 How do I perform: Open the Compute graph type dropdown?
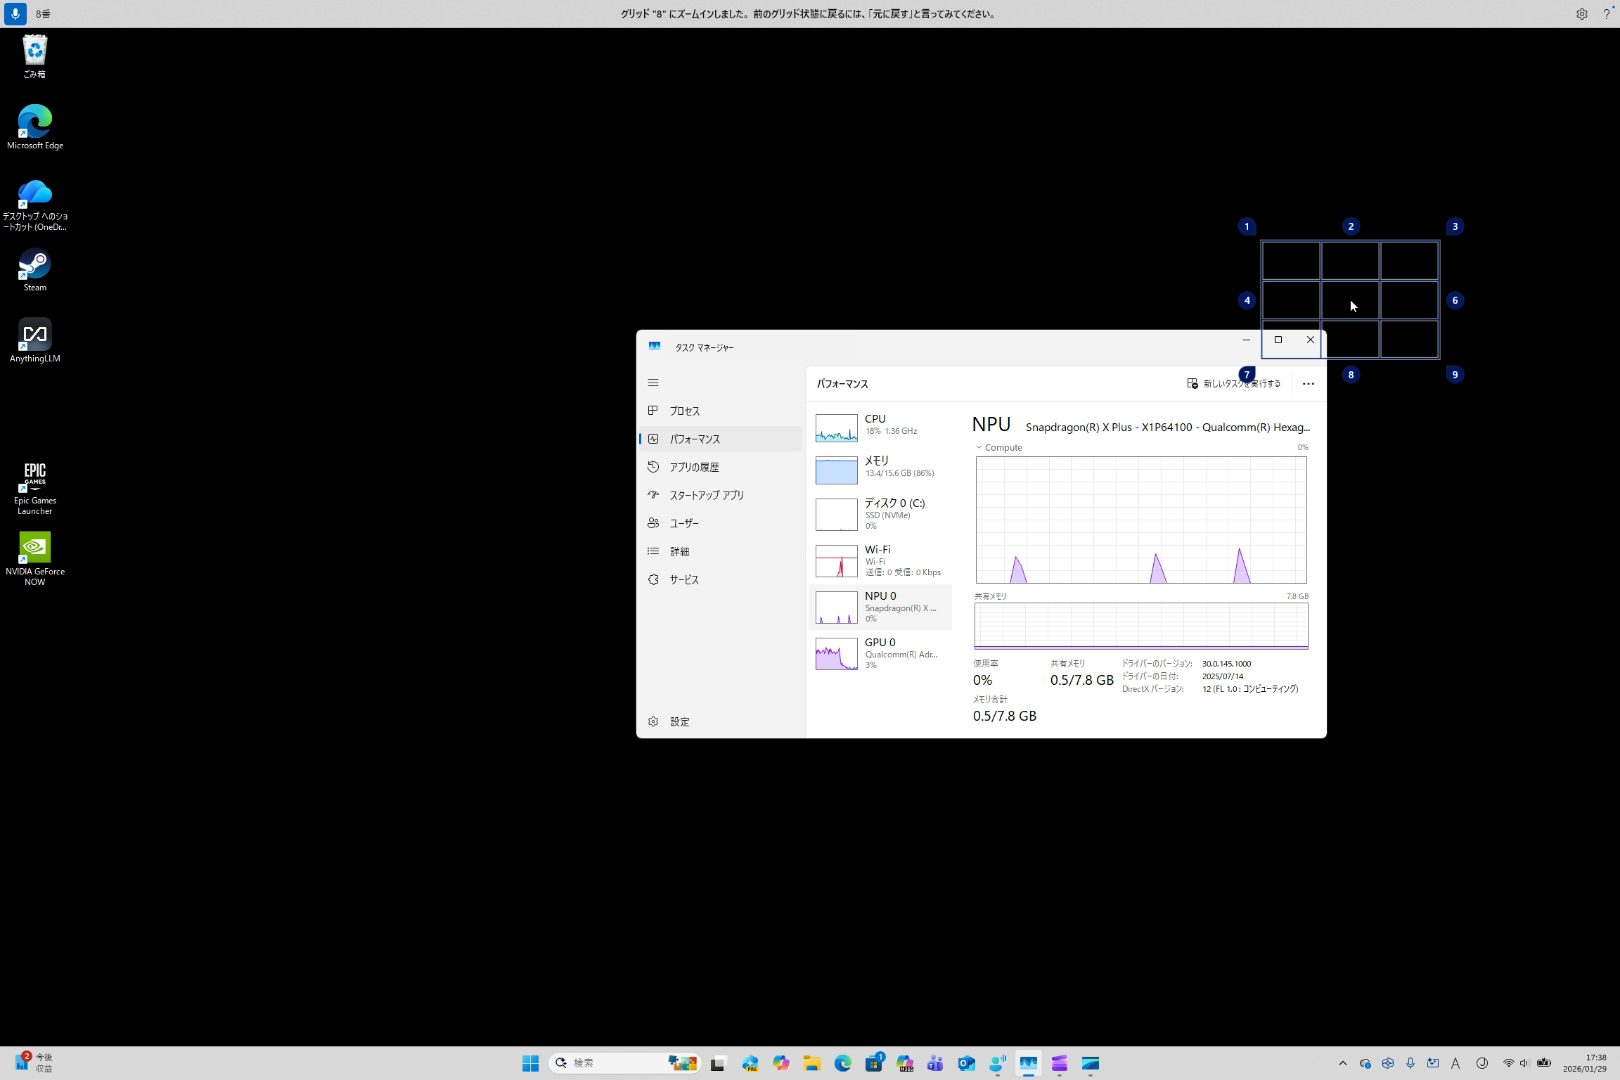(x=999, y=448)
